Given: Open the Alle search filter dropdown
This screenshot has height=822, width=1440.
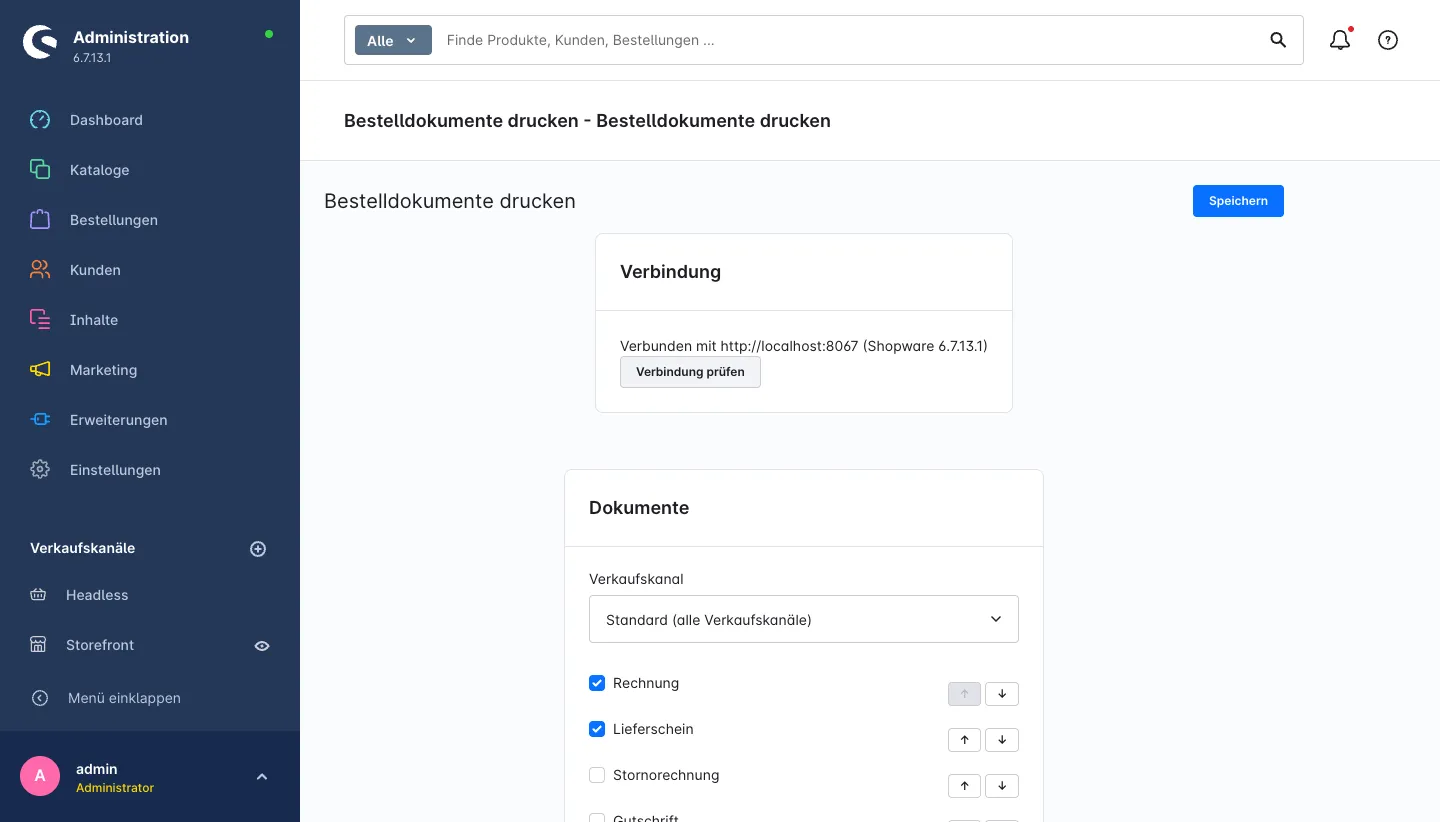Looking at the screenshot, I should [393, 40].
